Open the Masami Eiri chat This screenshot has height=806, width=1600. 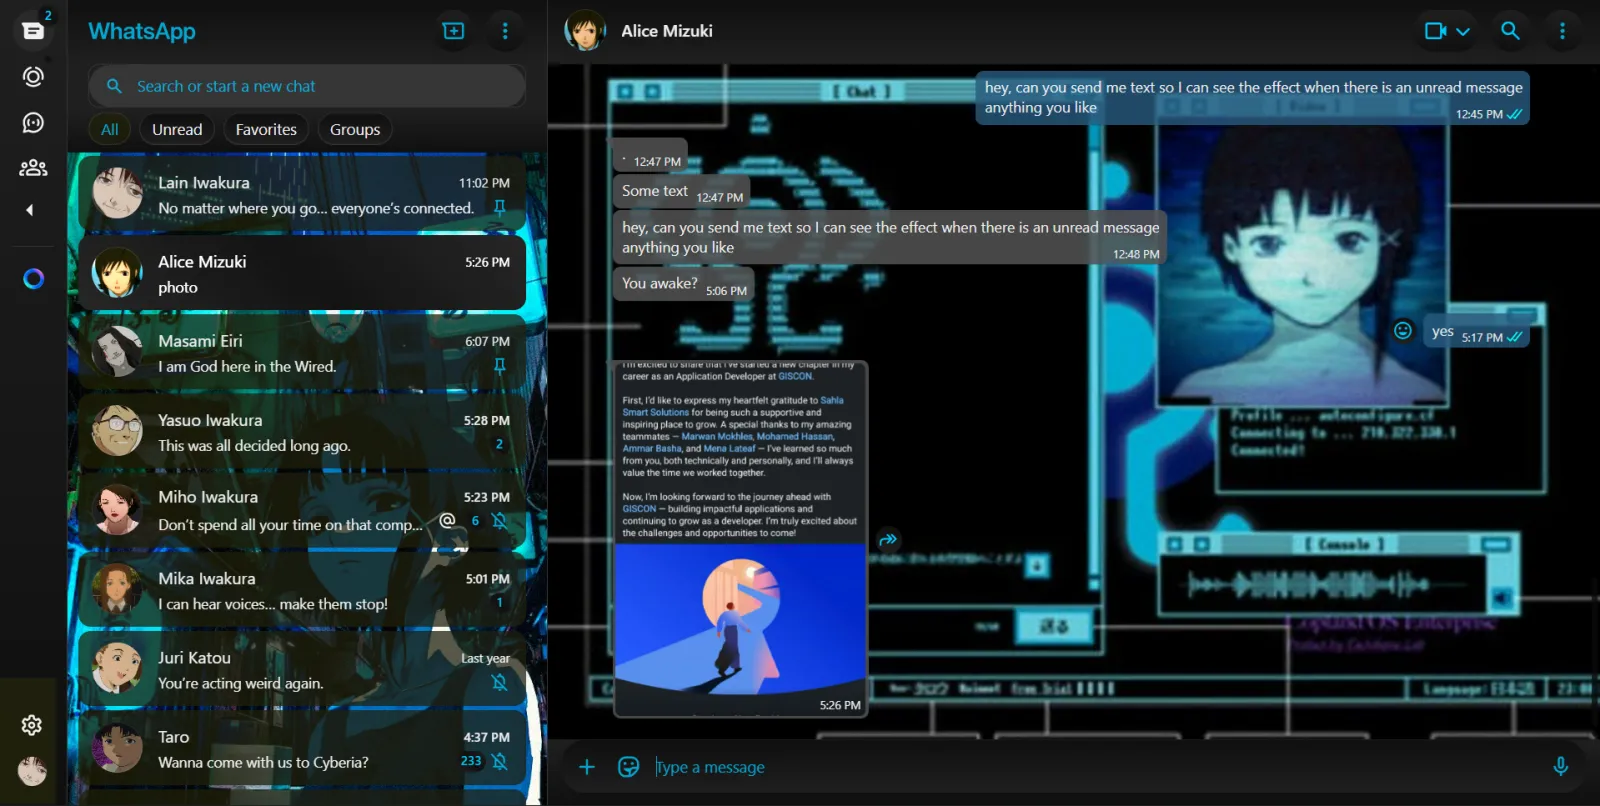coord(302,352)
